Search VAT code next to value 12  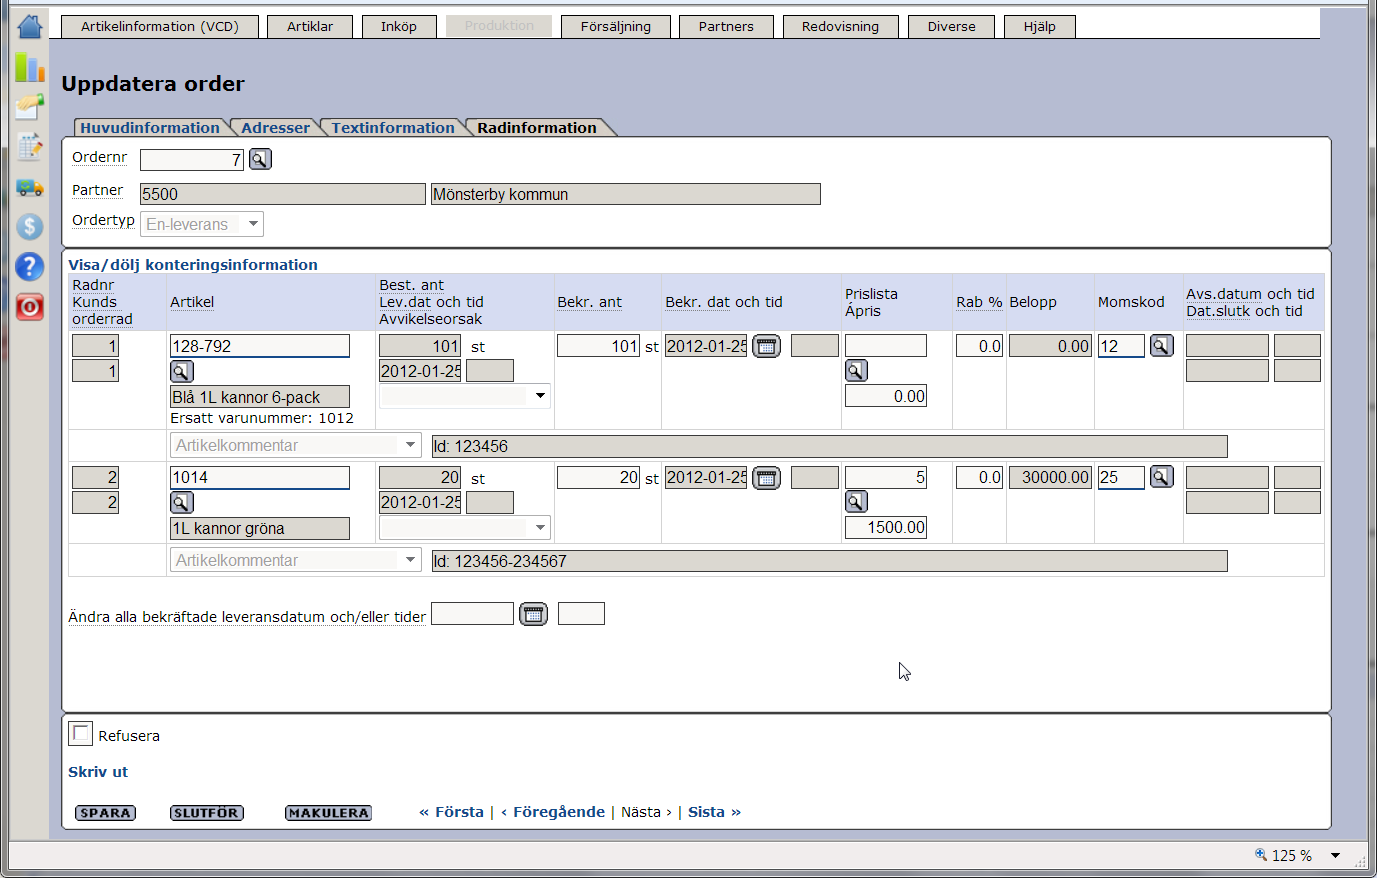point(1161,346)
